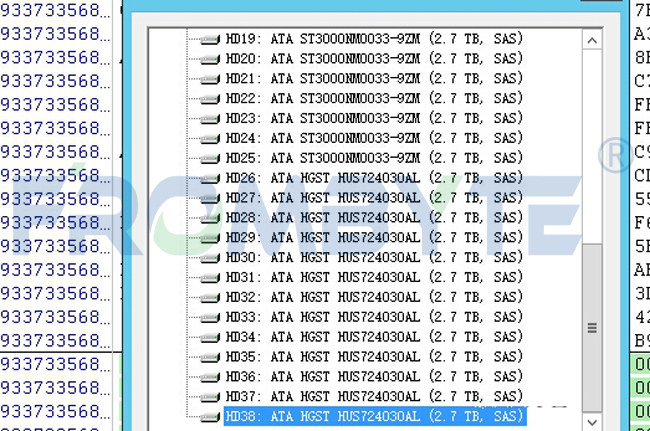Choose the HD29 HGST disk row
Viewport: 650px width, 431px height.
pyautogui.click(x=375, y=238)
